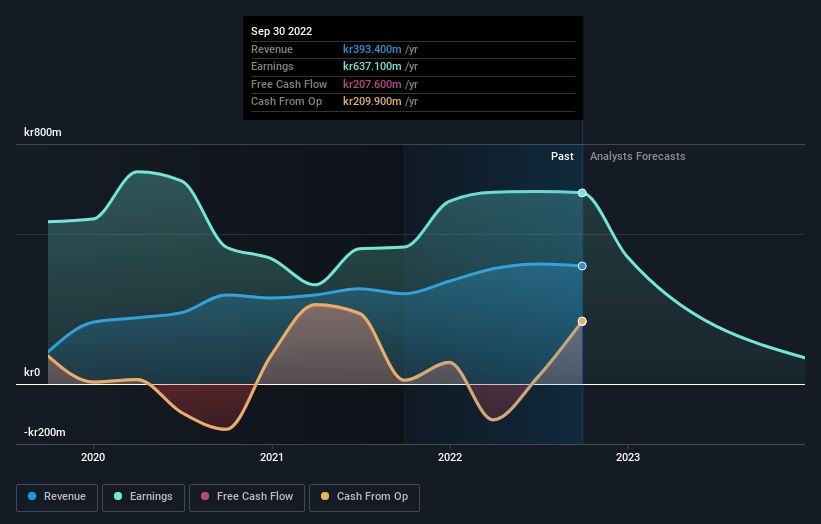Click the kr393.400m revenue value
This screenshot has height=524, width=821.
click(x=372, y=49)
